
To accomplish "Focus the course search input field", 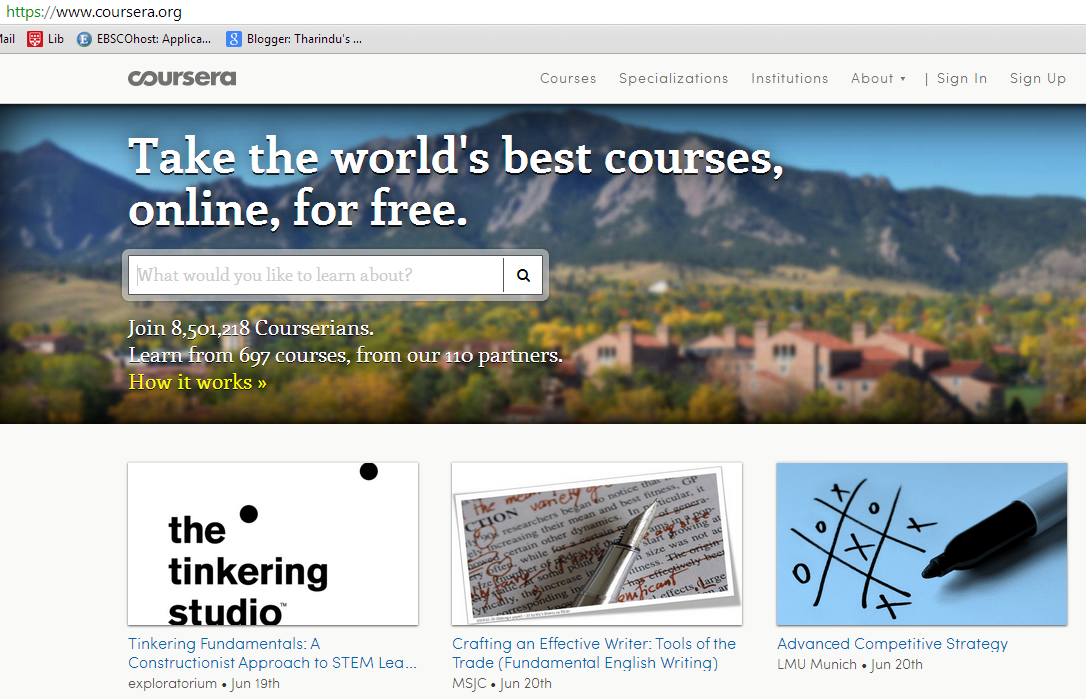I will tap(315, 275).
